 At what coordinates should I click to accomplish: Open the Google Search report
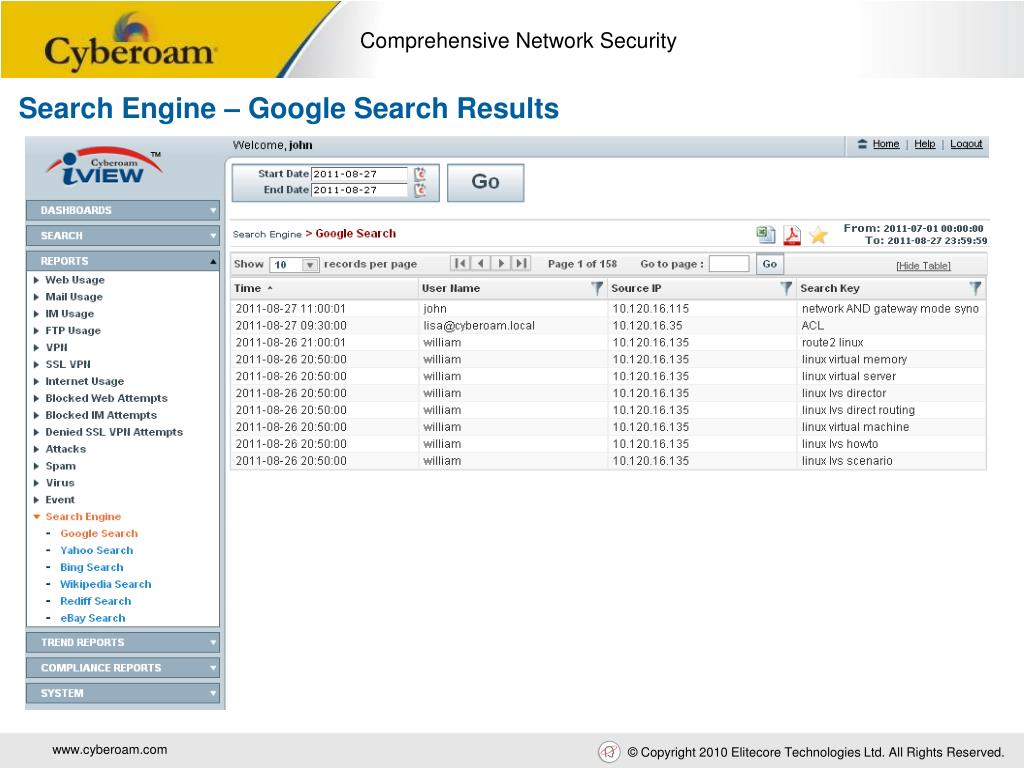(x=99, y=534)
